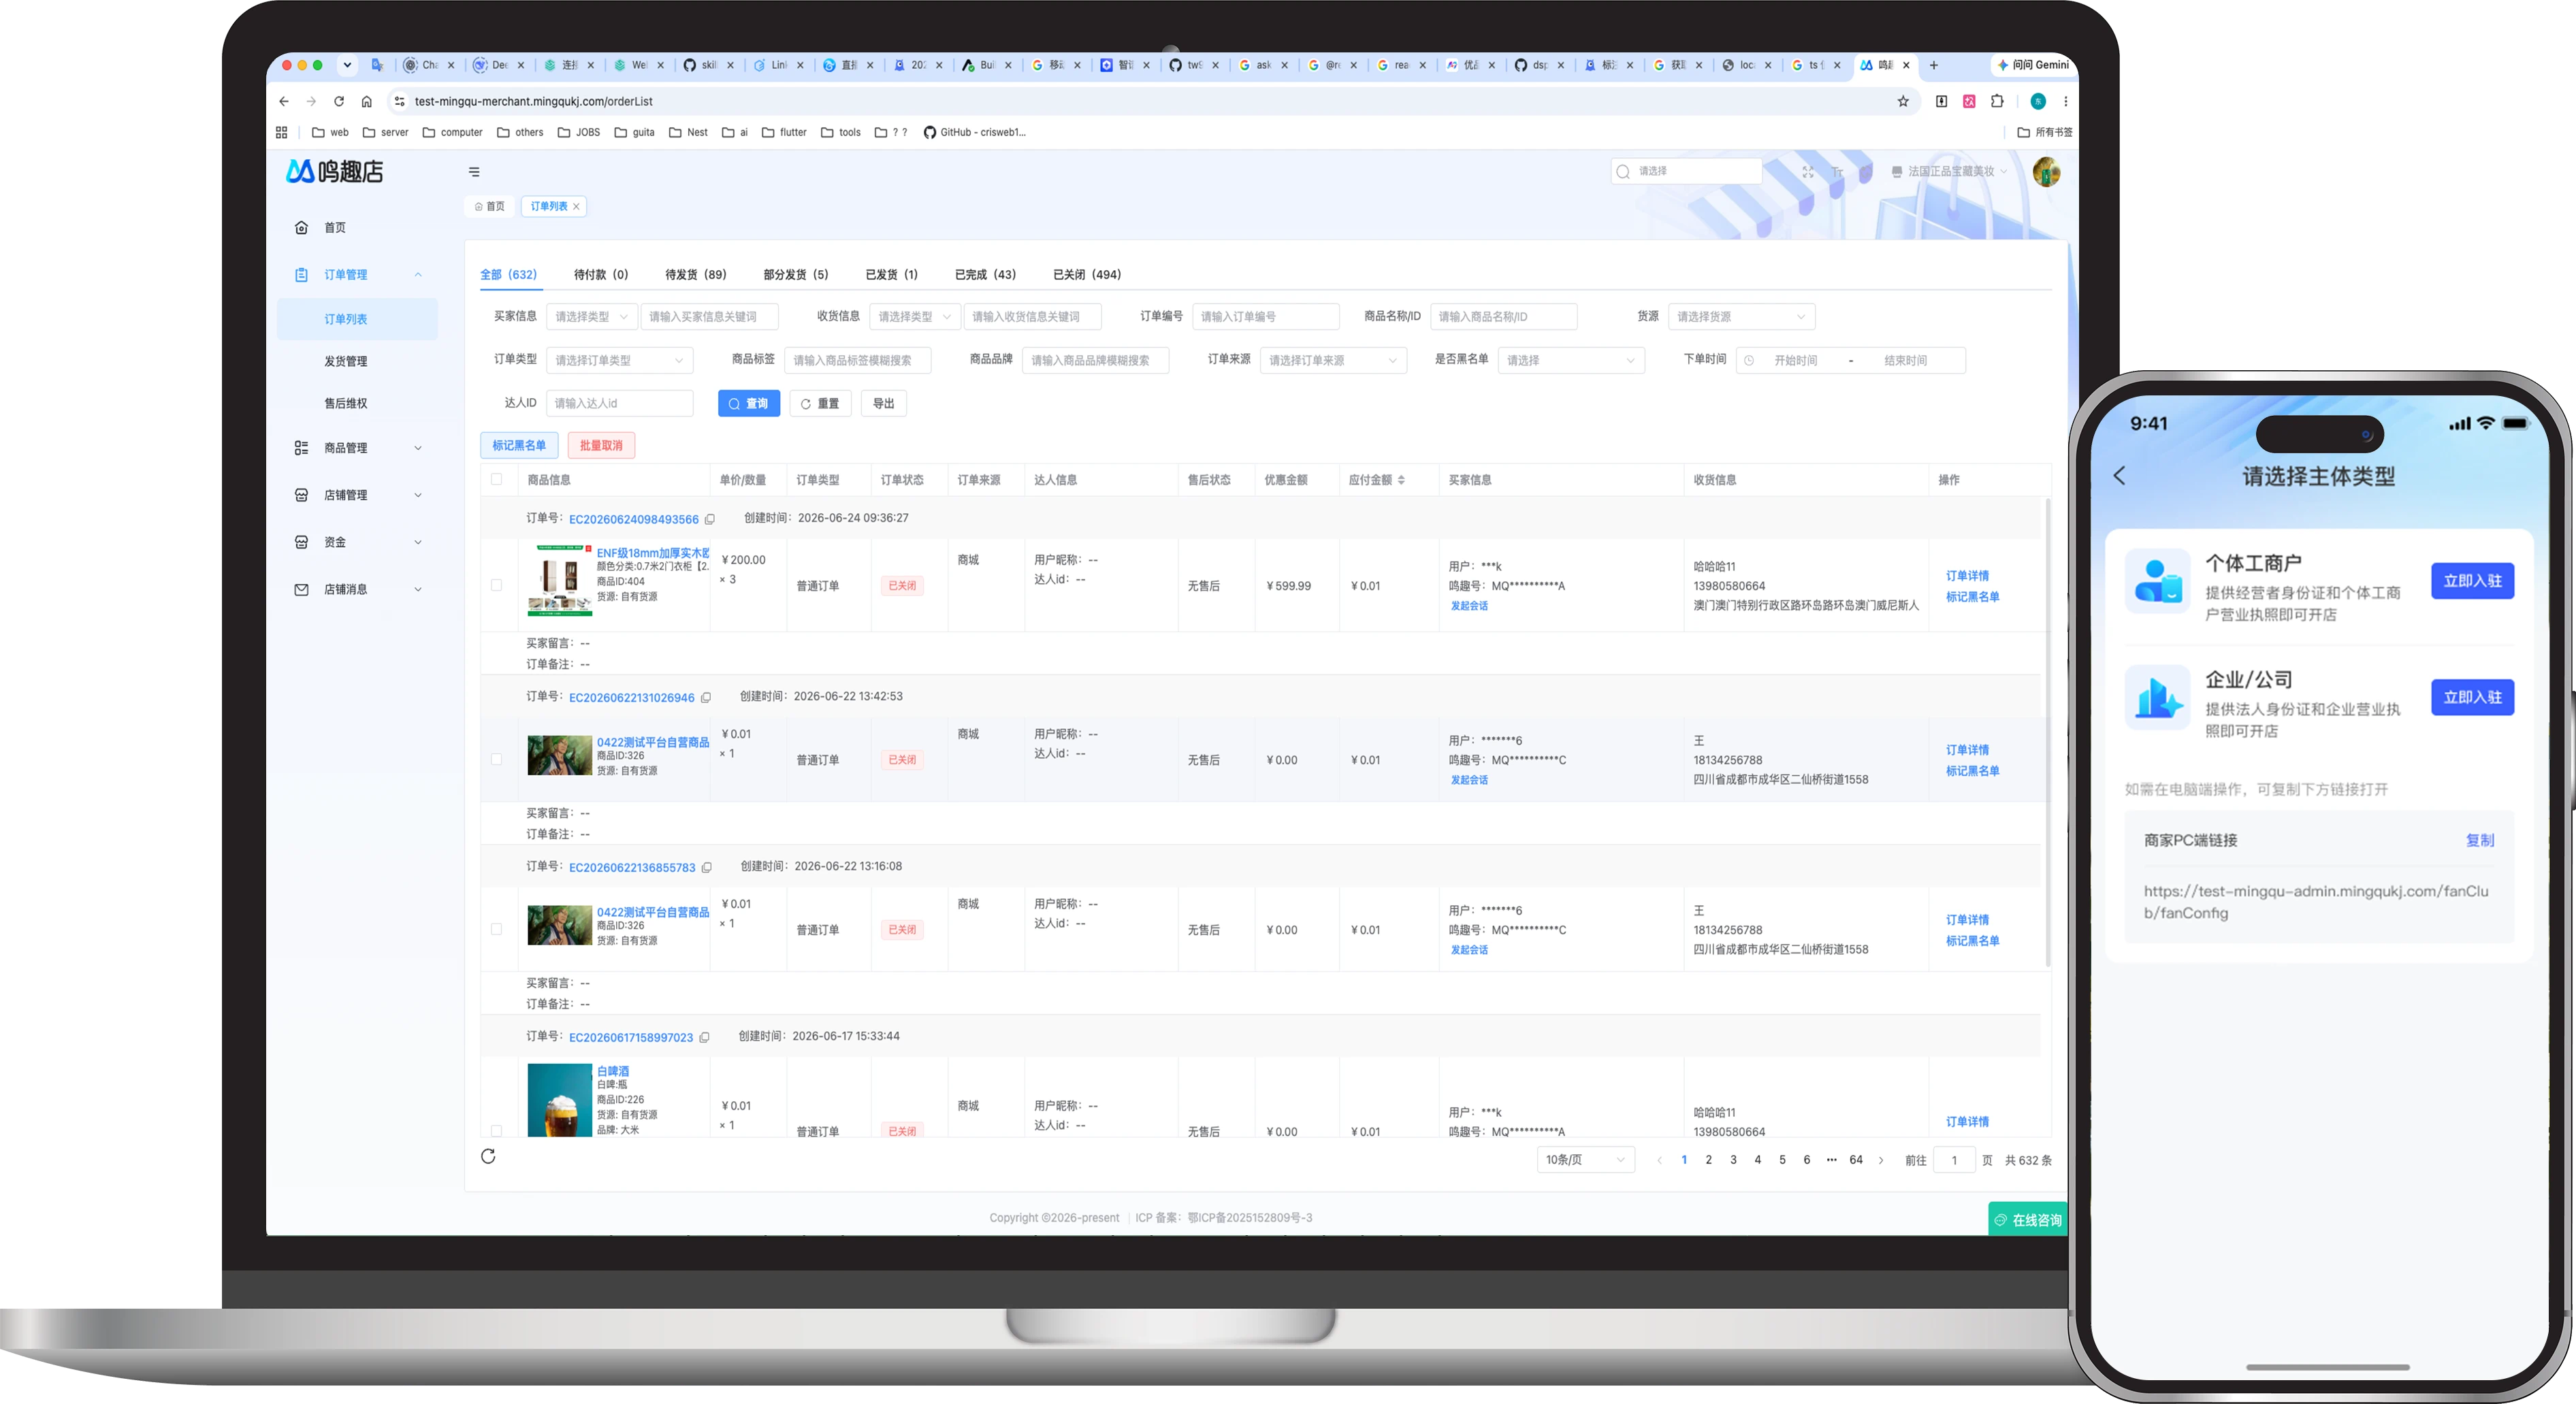Click the 达人ID input field
The height and width of the screenshot is (1404, 2576).
tap(620, 404)
